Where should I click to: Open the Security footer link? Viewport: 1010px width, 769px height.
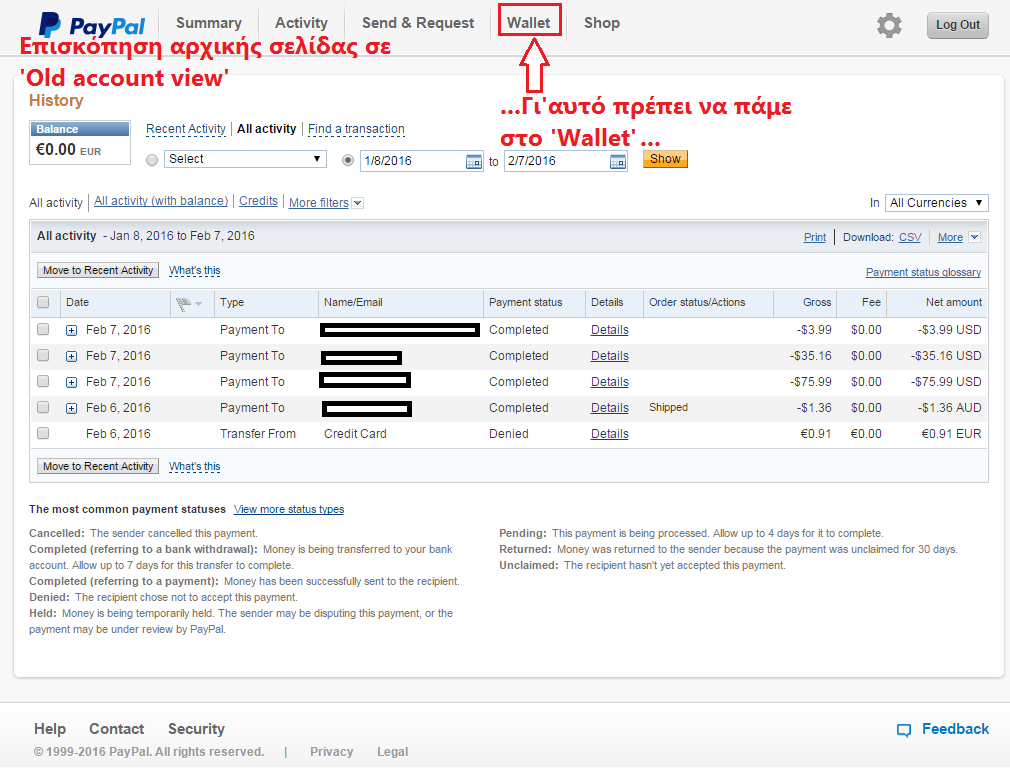[x=196, y=729]
